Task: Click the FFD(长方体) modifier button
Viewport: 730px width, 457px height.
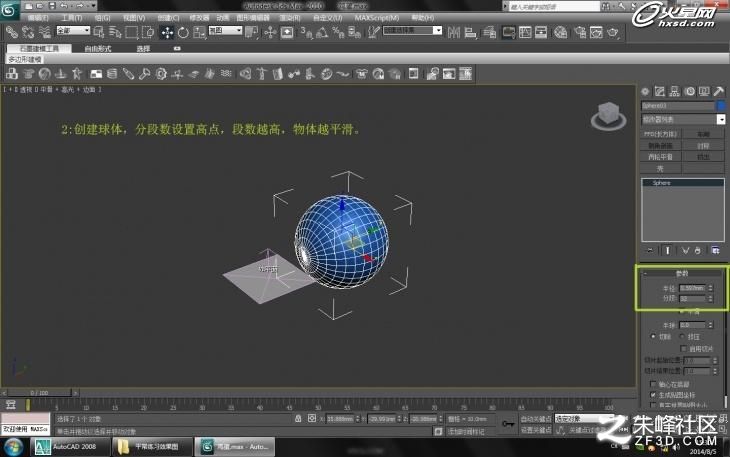Action: [661, 134]
